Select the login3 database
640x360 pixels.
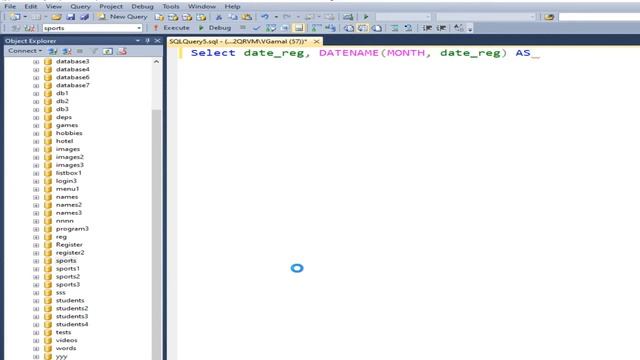point(66,181)
